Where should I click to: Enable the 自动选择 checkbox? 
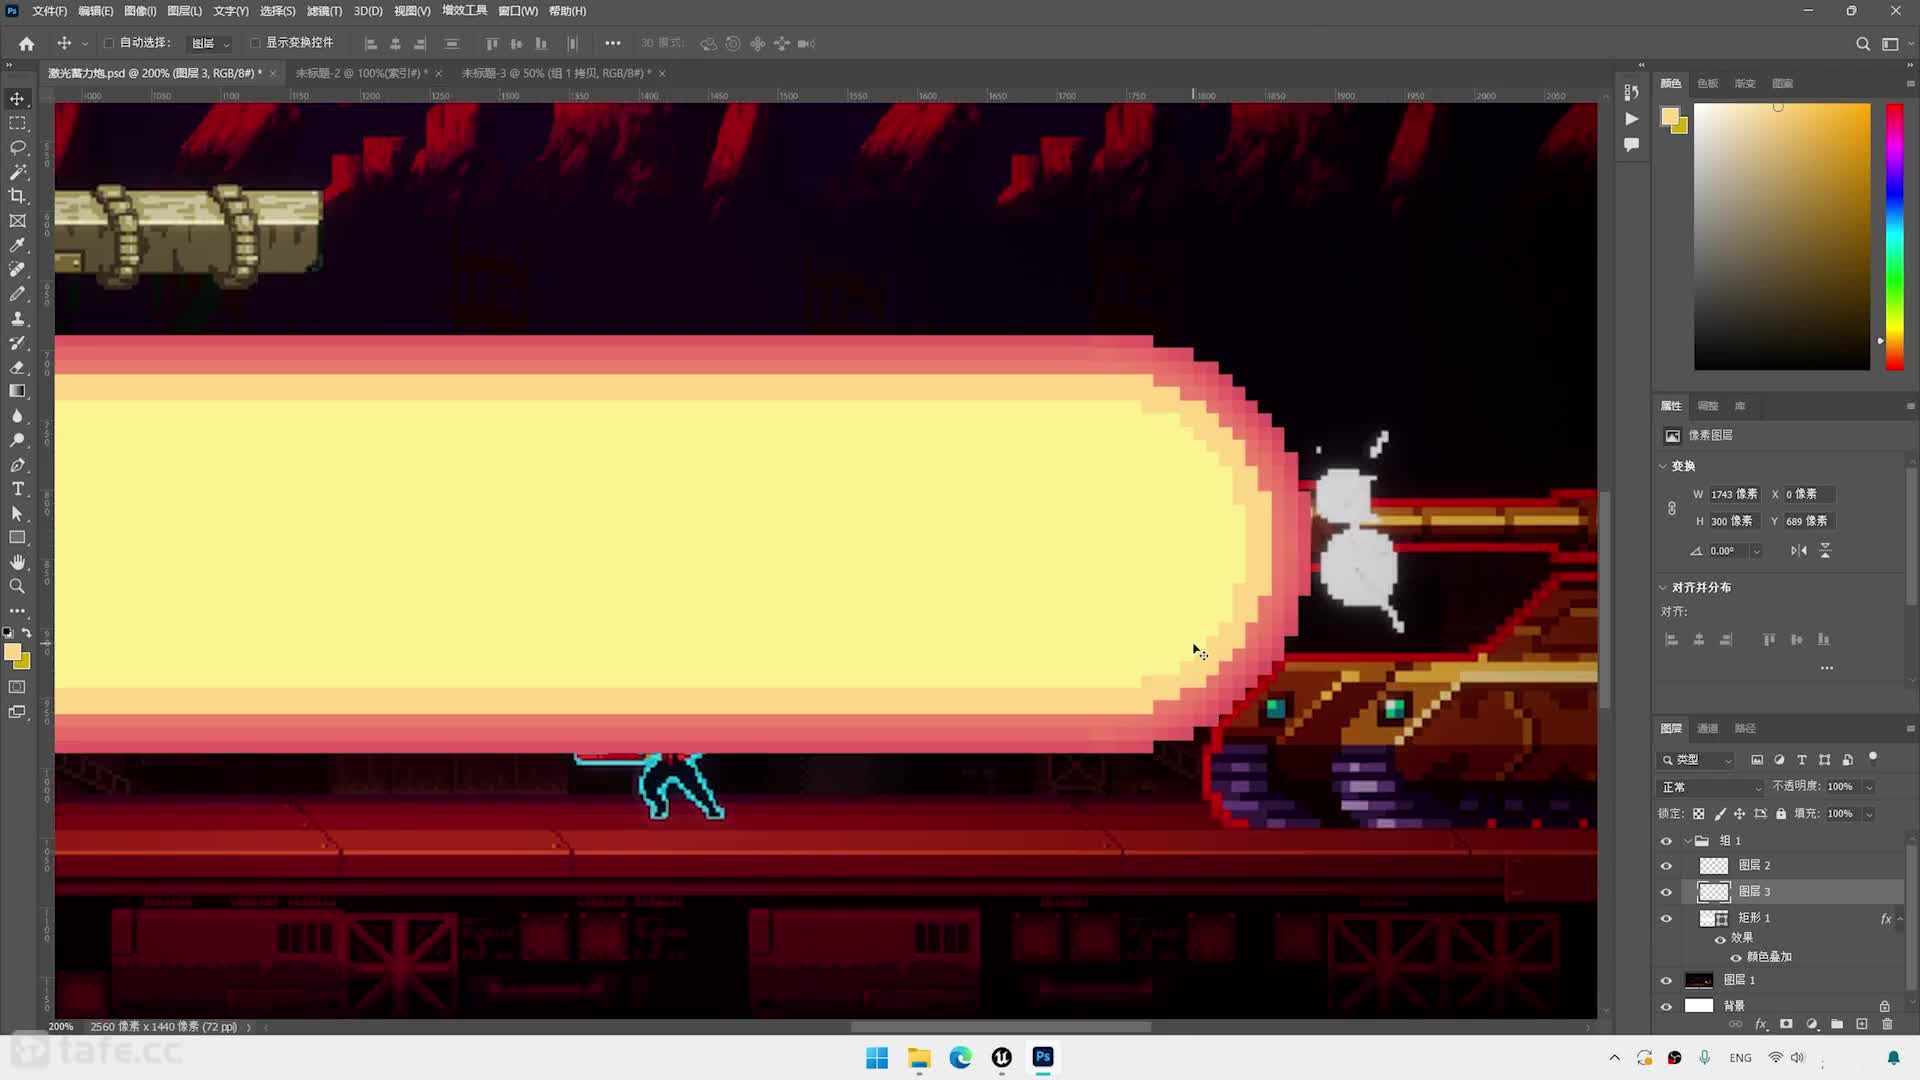109,43
